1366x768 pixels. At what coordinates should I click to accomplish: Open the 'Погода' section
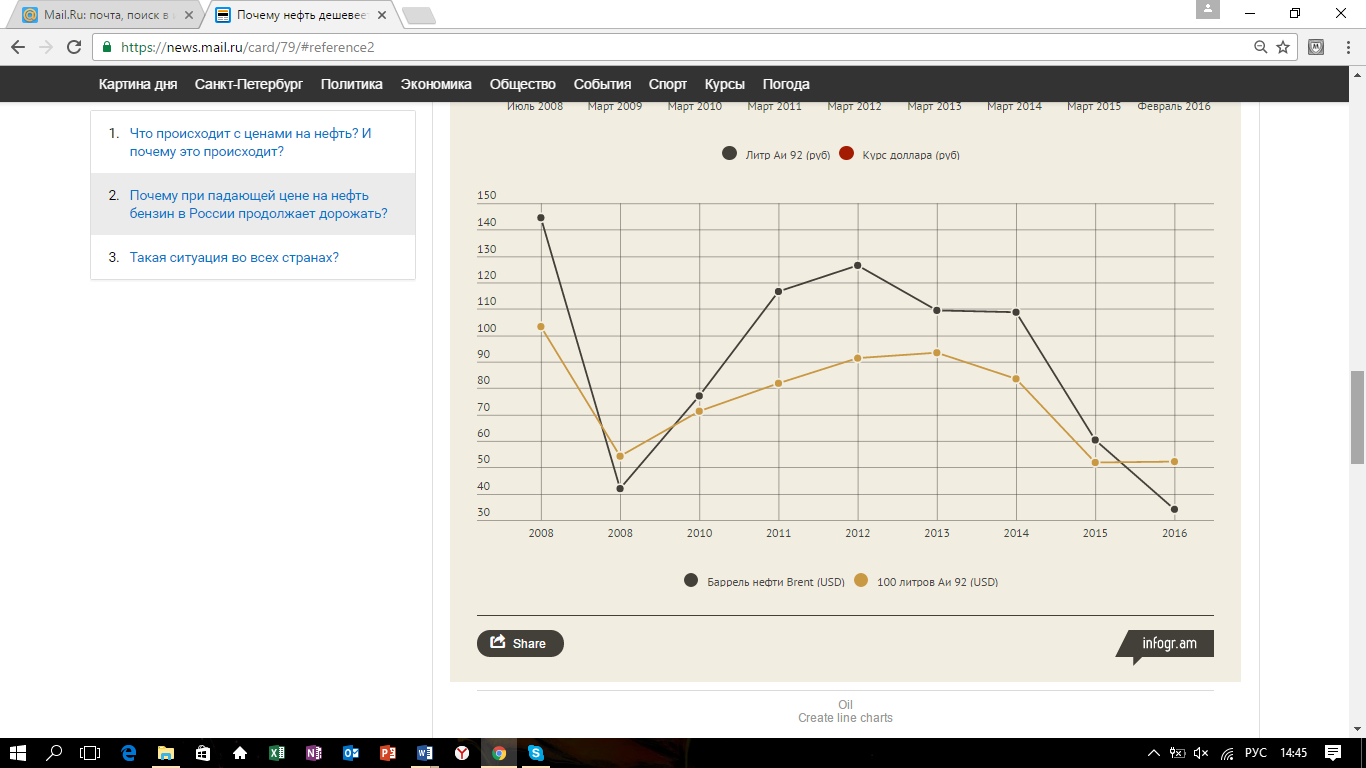coord(786,84)
